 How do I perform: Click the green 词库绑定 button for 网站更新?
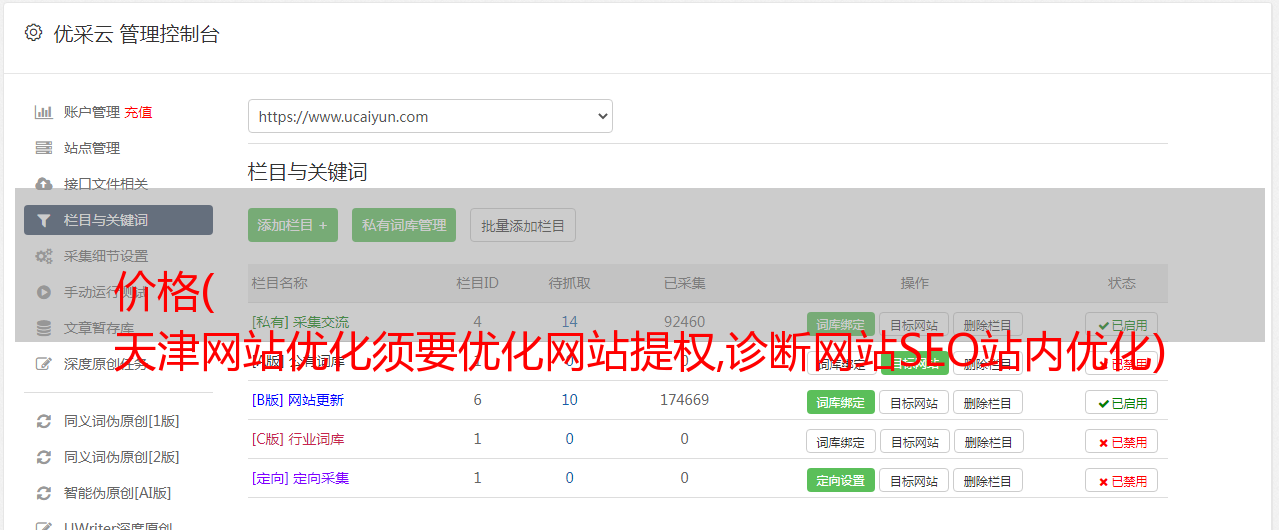coord(840,402)
